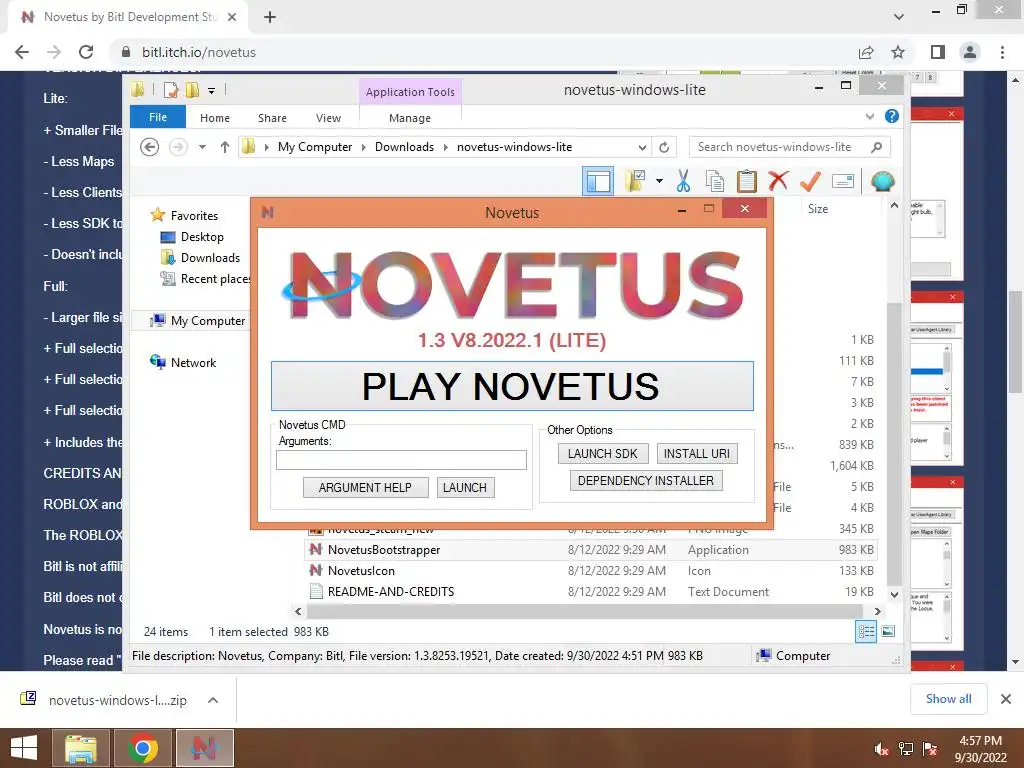The image size is (1024, 768).
Task: Click LAUNCH in the Novetus CMD group
Action: point(465,487)
